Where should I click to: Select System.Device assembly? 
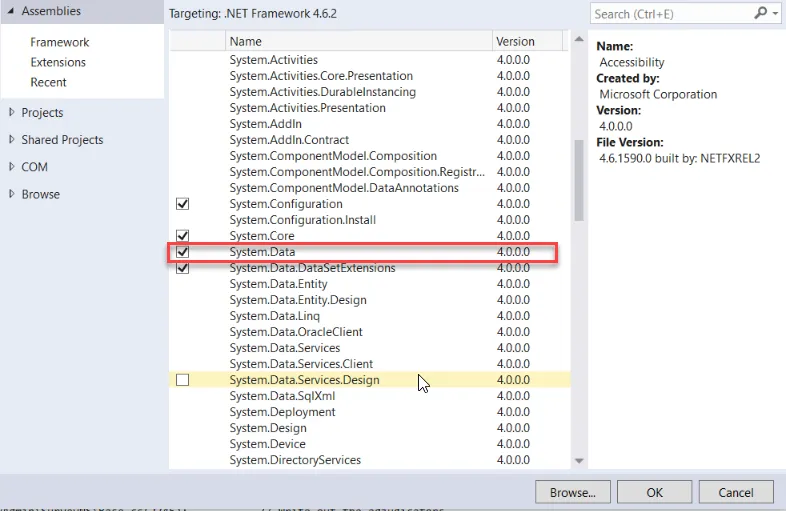click(x=369, y=444)
